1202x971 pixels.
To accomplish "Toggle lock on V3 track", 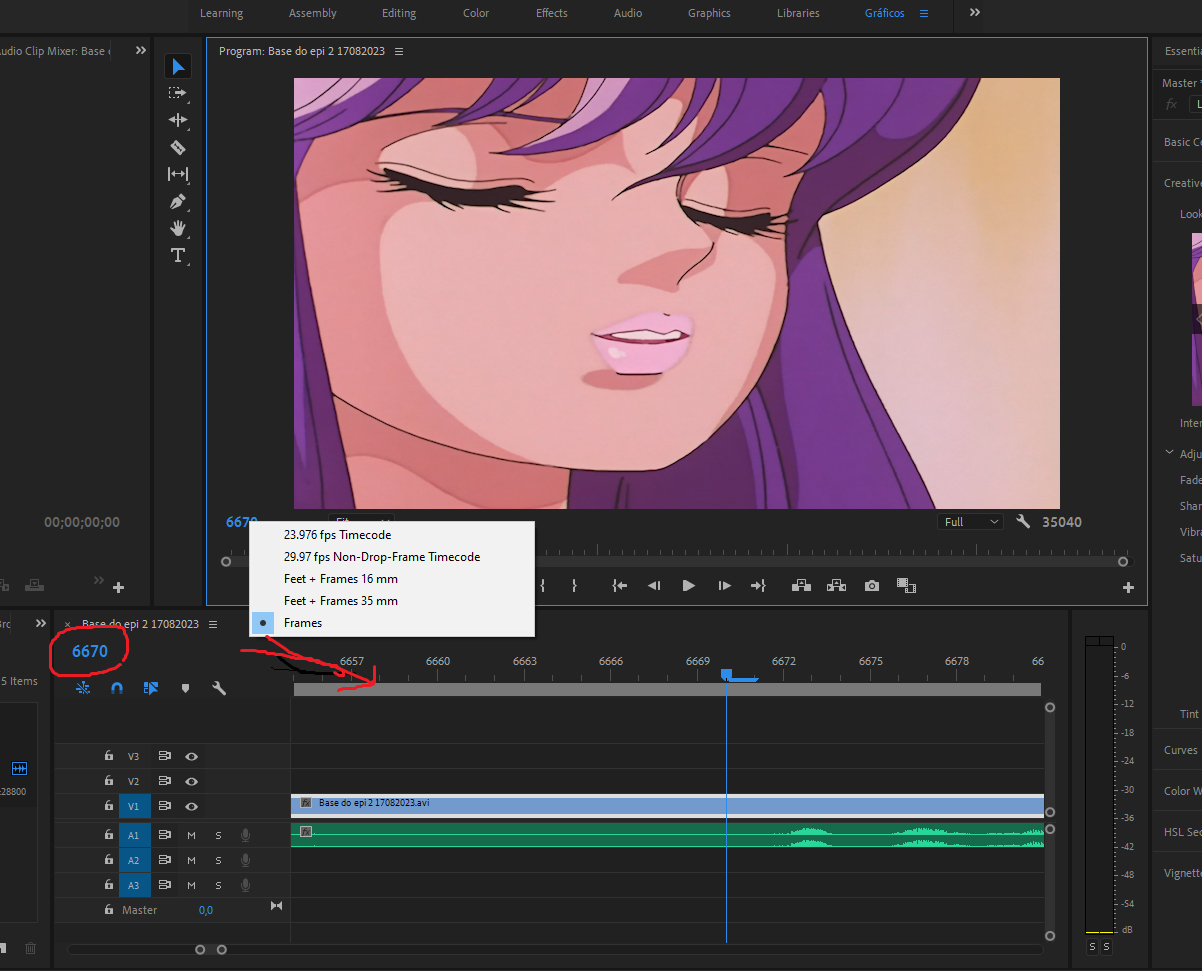I will point(109,756).
